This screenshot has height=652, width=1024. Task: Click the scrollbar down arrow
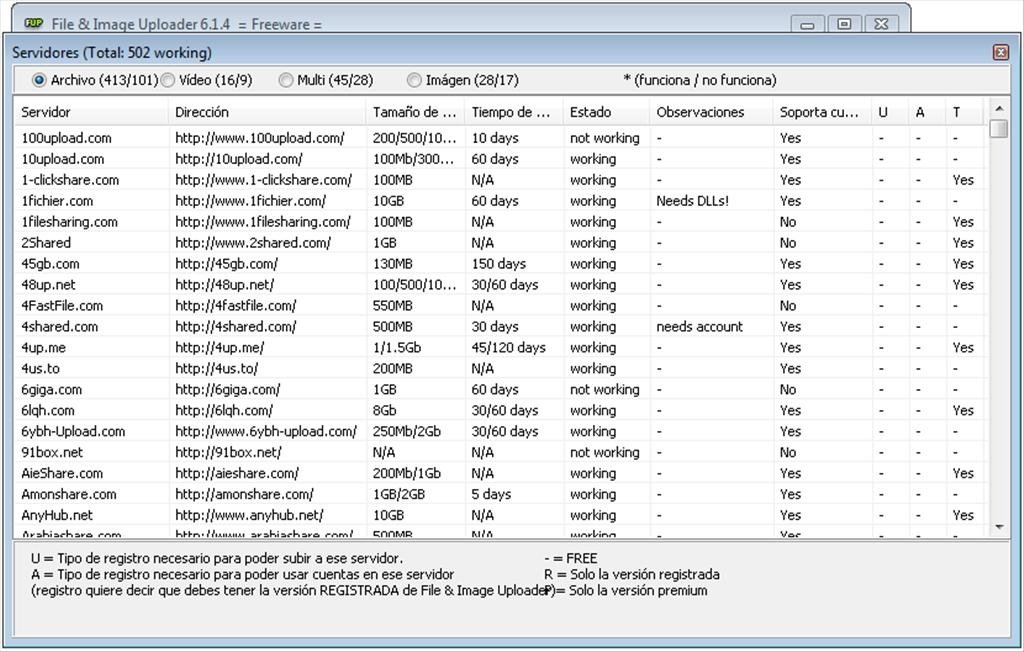(x=999, y=527)
